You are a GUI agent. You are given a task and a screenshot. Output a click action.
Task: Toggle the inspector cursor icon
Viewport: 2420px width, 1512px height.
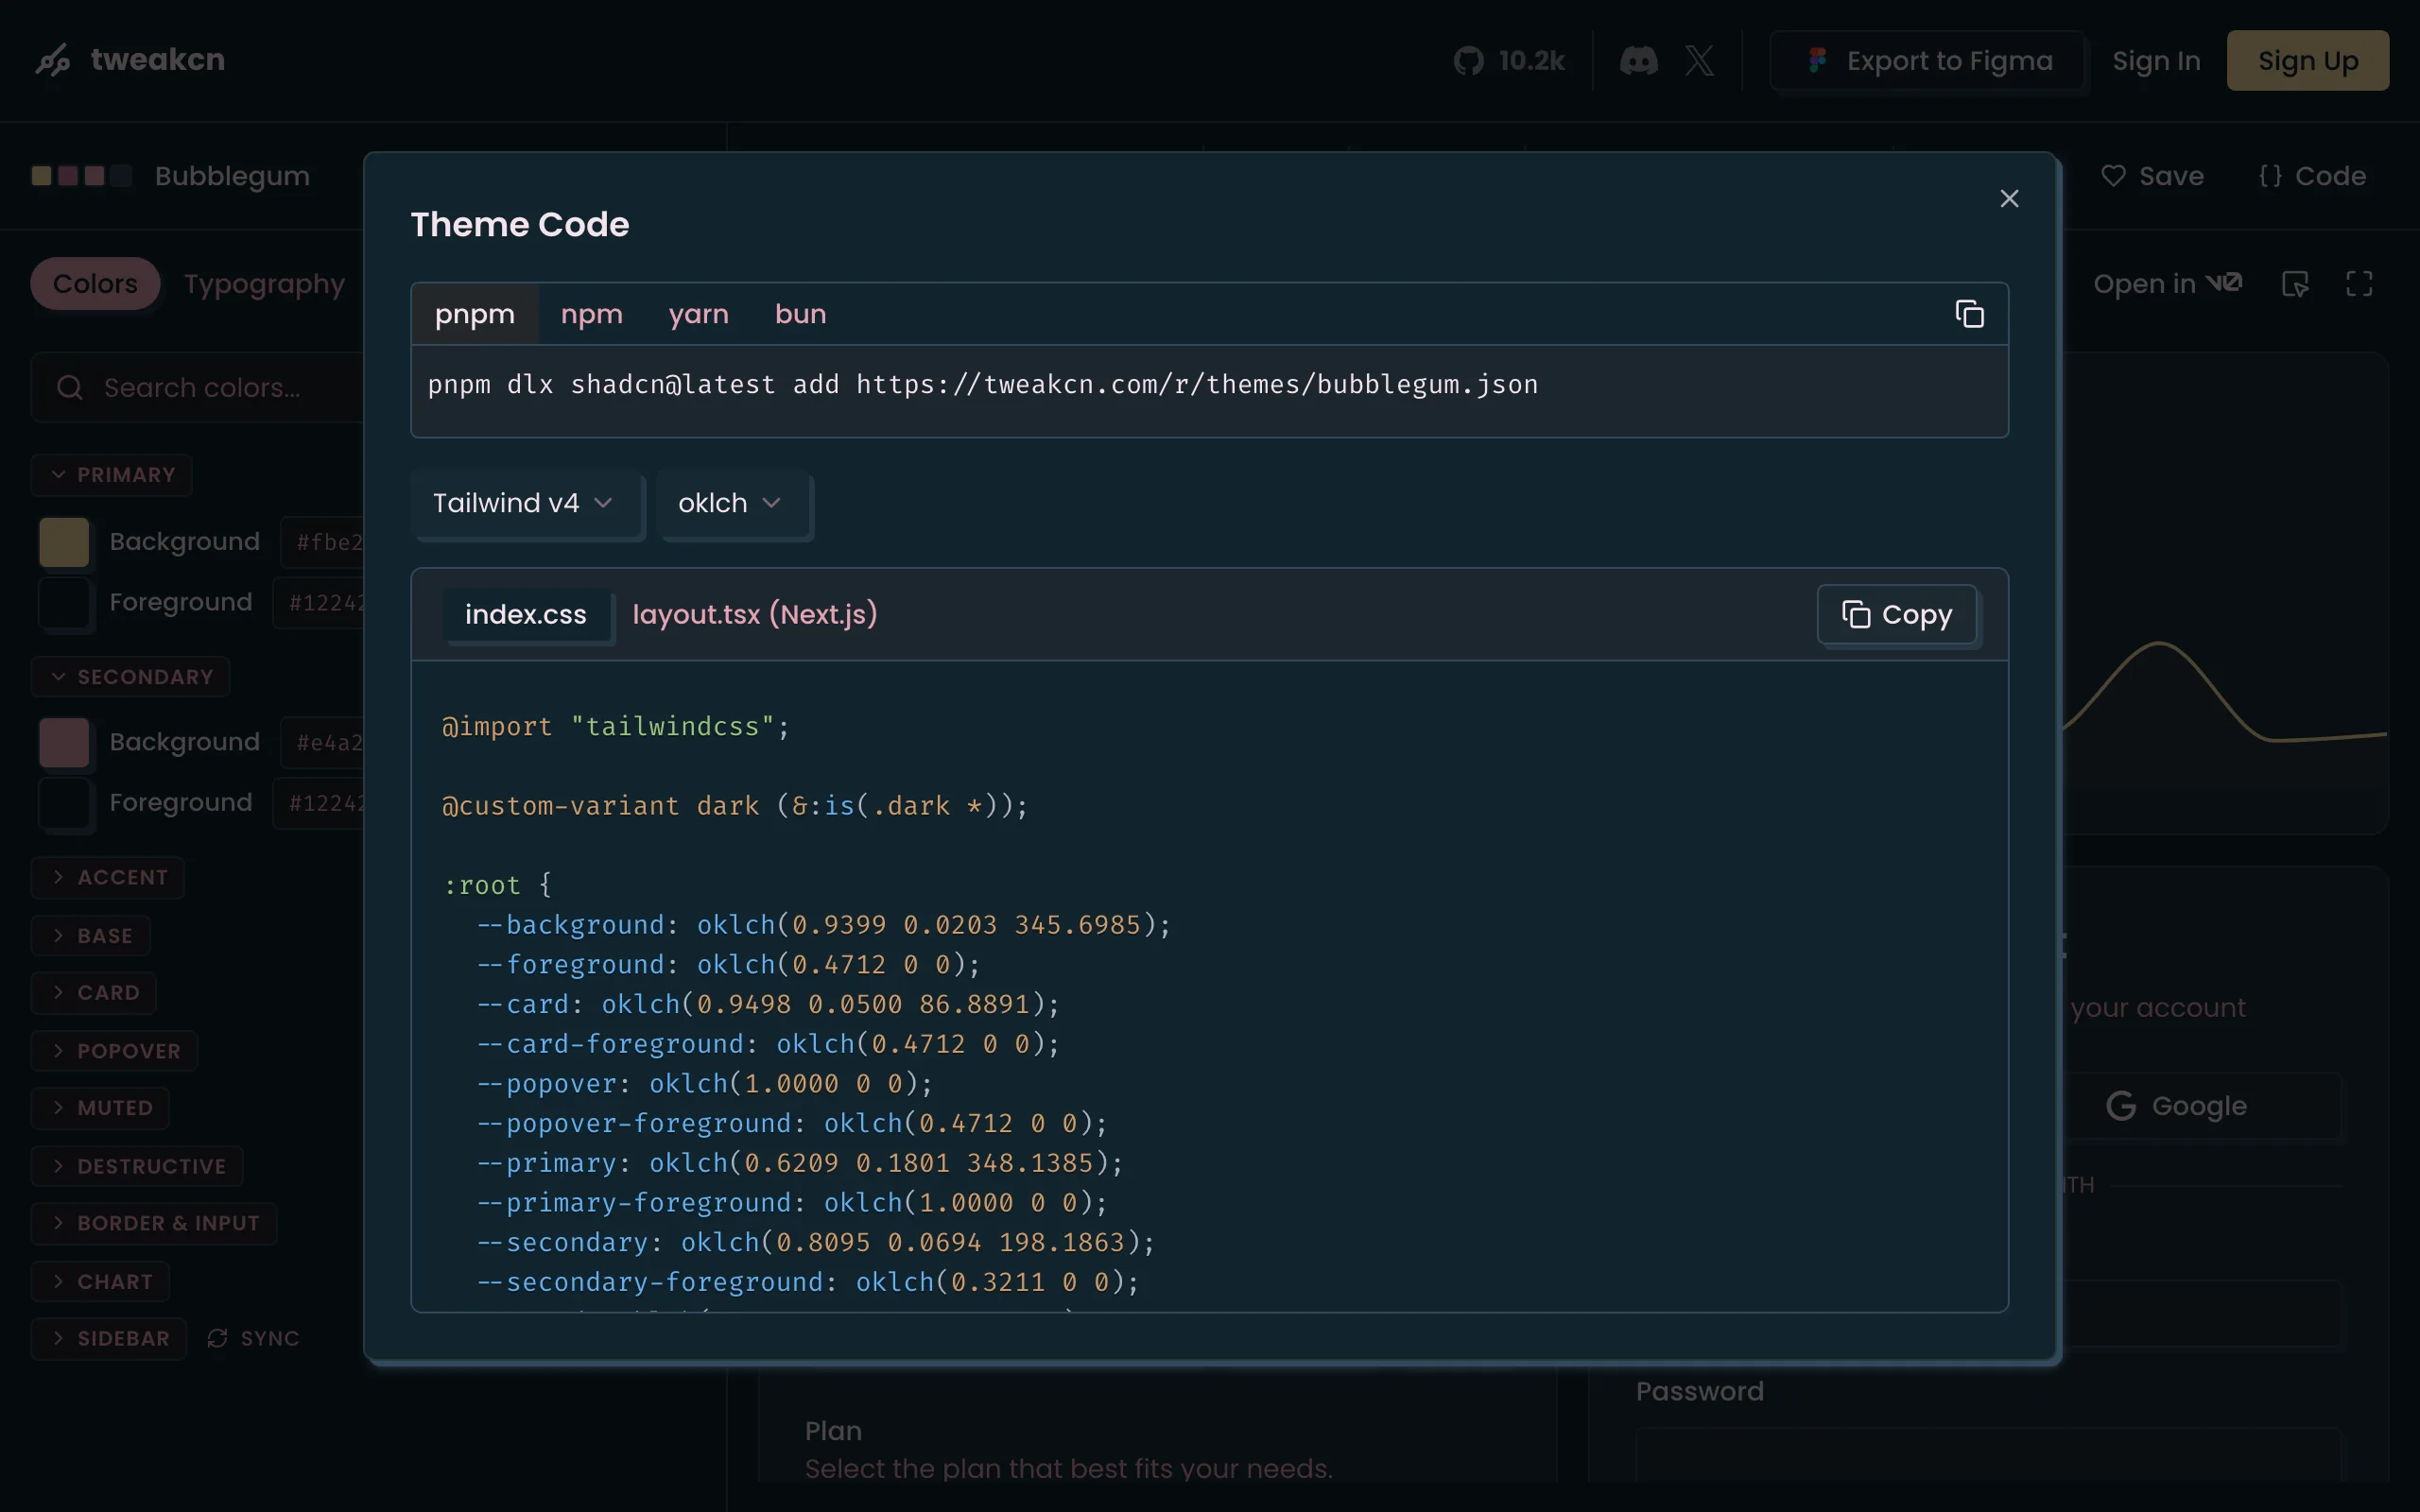2295,284
